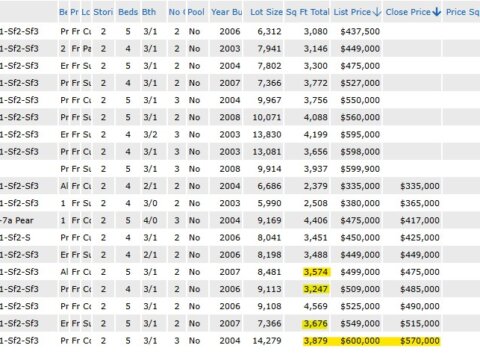Click the List Price header text
480x360 pixels.
coord(352,12)
